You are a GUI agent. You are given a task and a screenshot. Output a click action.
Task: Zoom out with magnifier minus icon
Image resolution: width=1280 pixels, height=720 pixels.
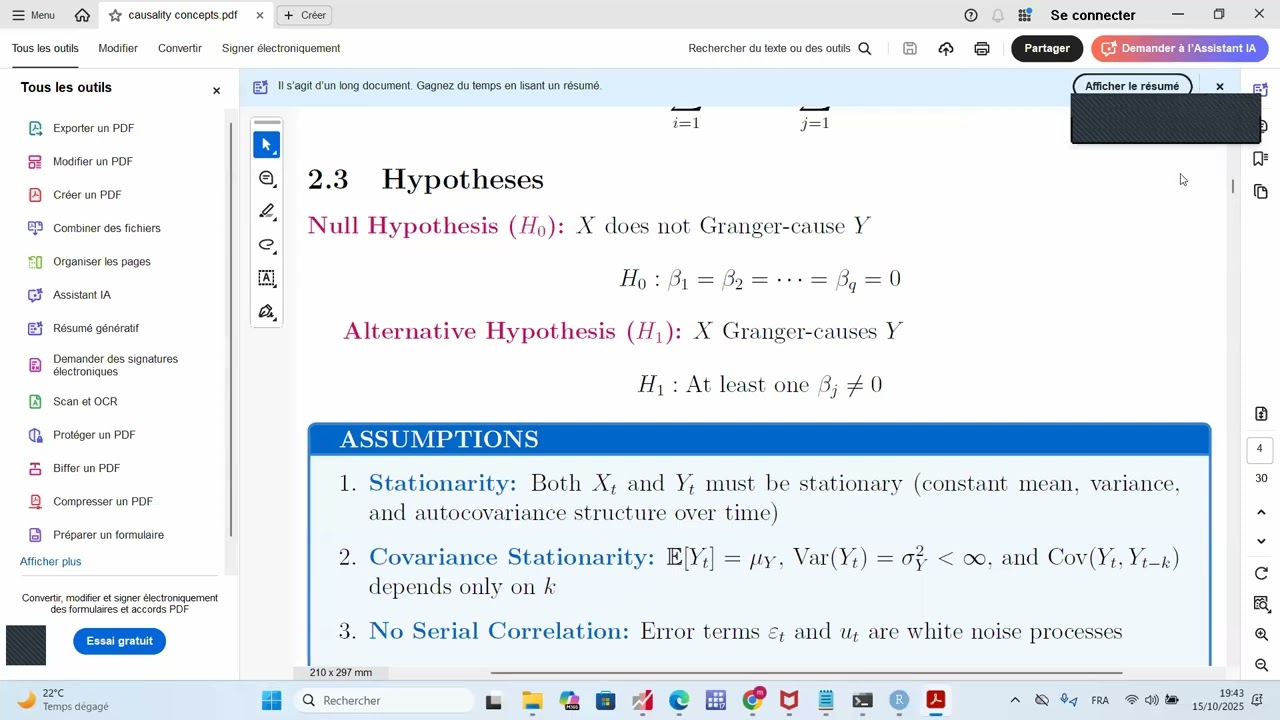[x=1262, y=665]
